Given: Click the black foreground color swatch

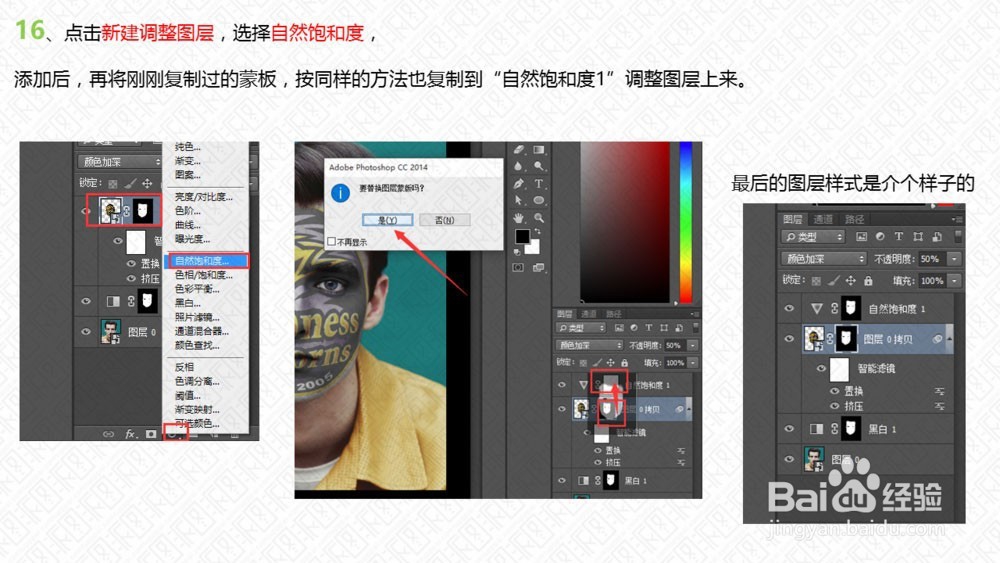Looking at the screenshot, I should (522, 236).
